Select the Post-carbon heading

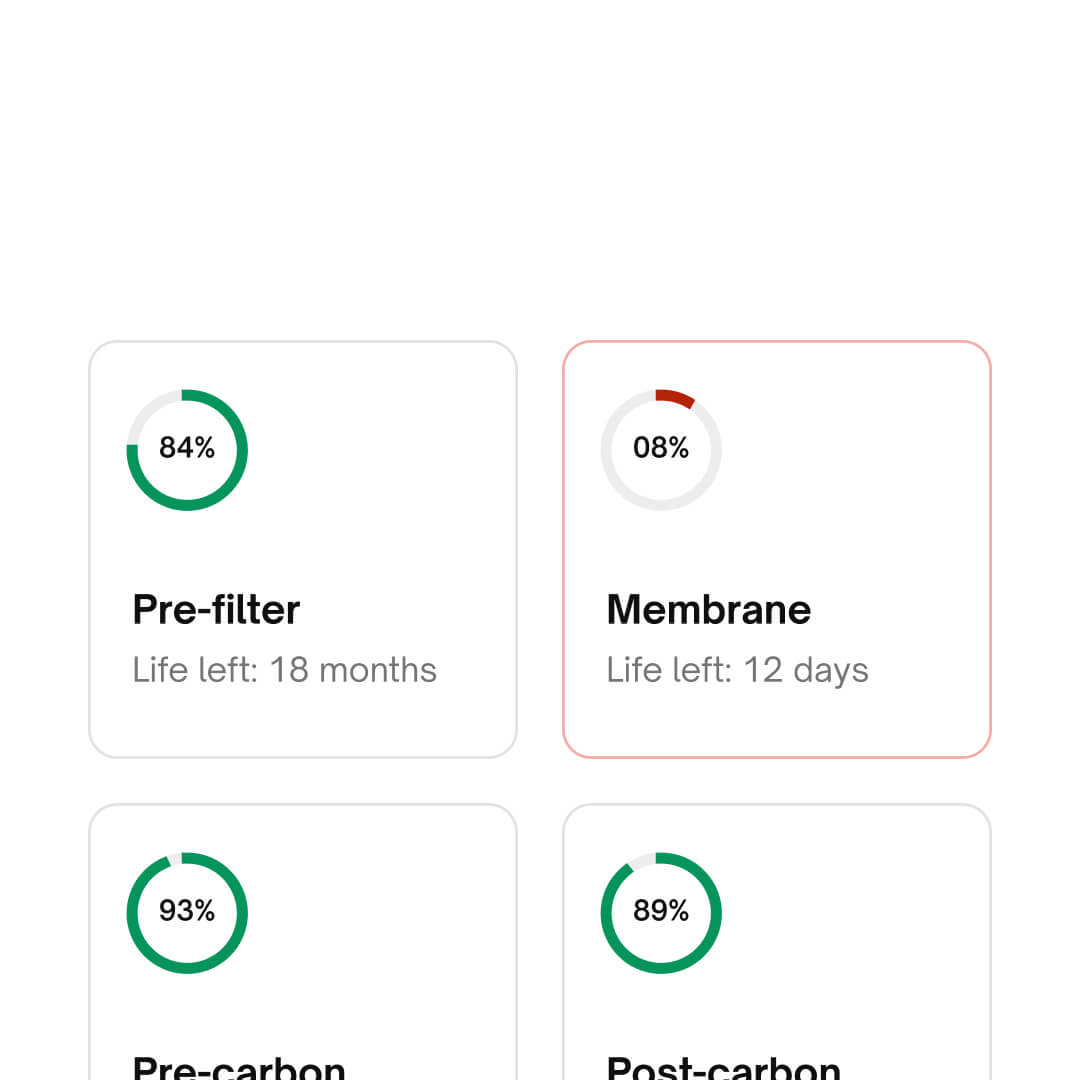pyautogui.click(x=723, y=1066)
